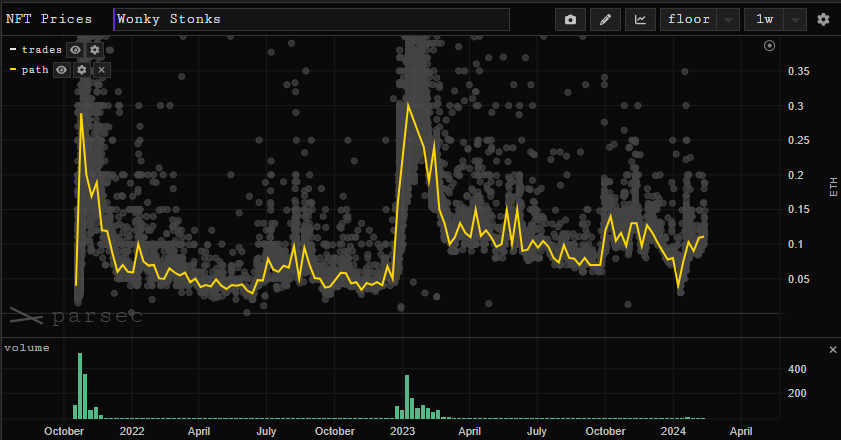Click the April 2024 time axis label
Image resolution: width=841 pixels, height=440 pixels.
click(x=741, y=431)
